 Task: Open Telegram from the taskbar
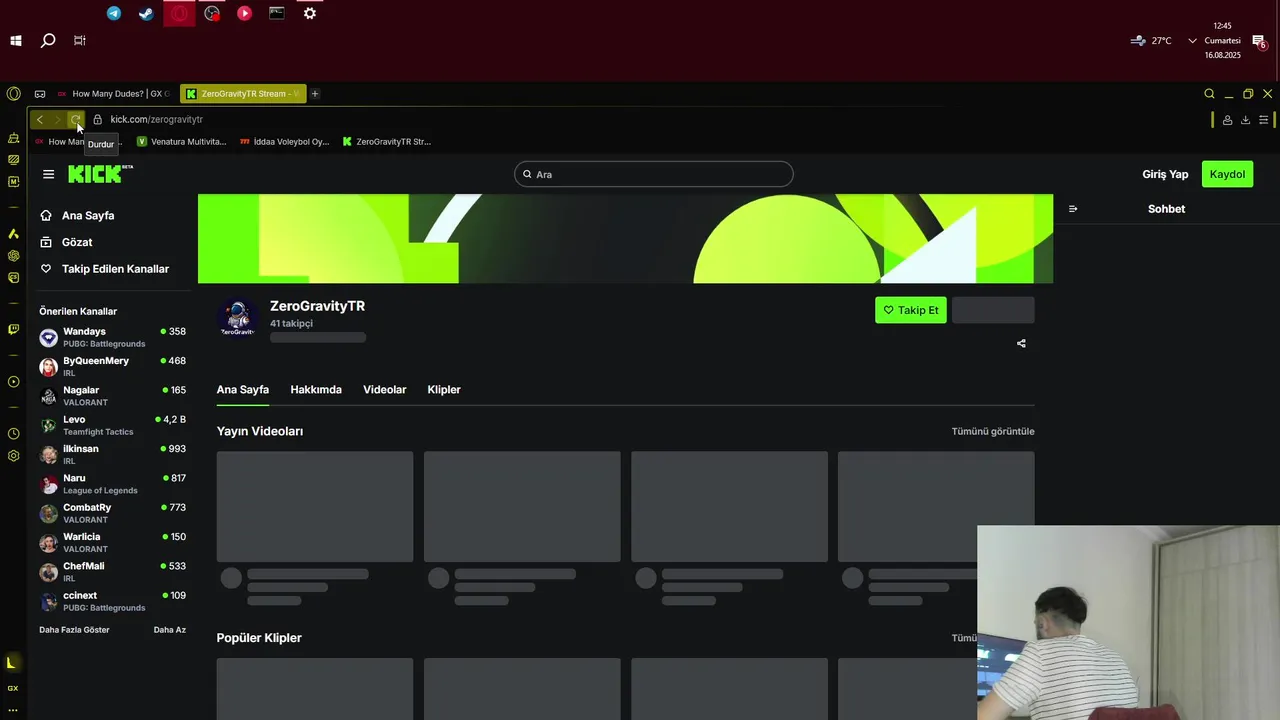114,13
